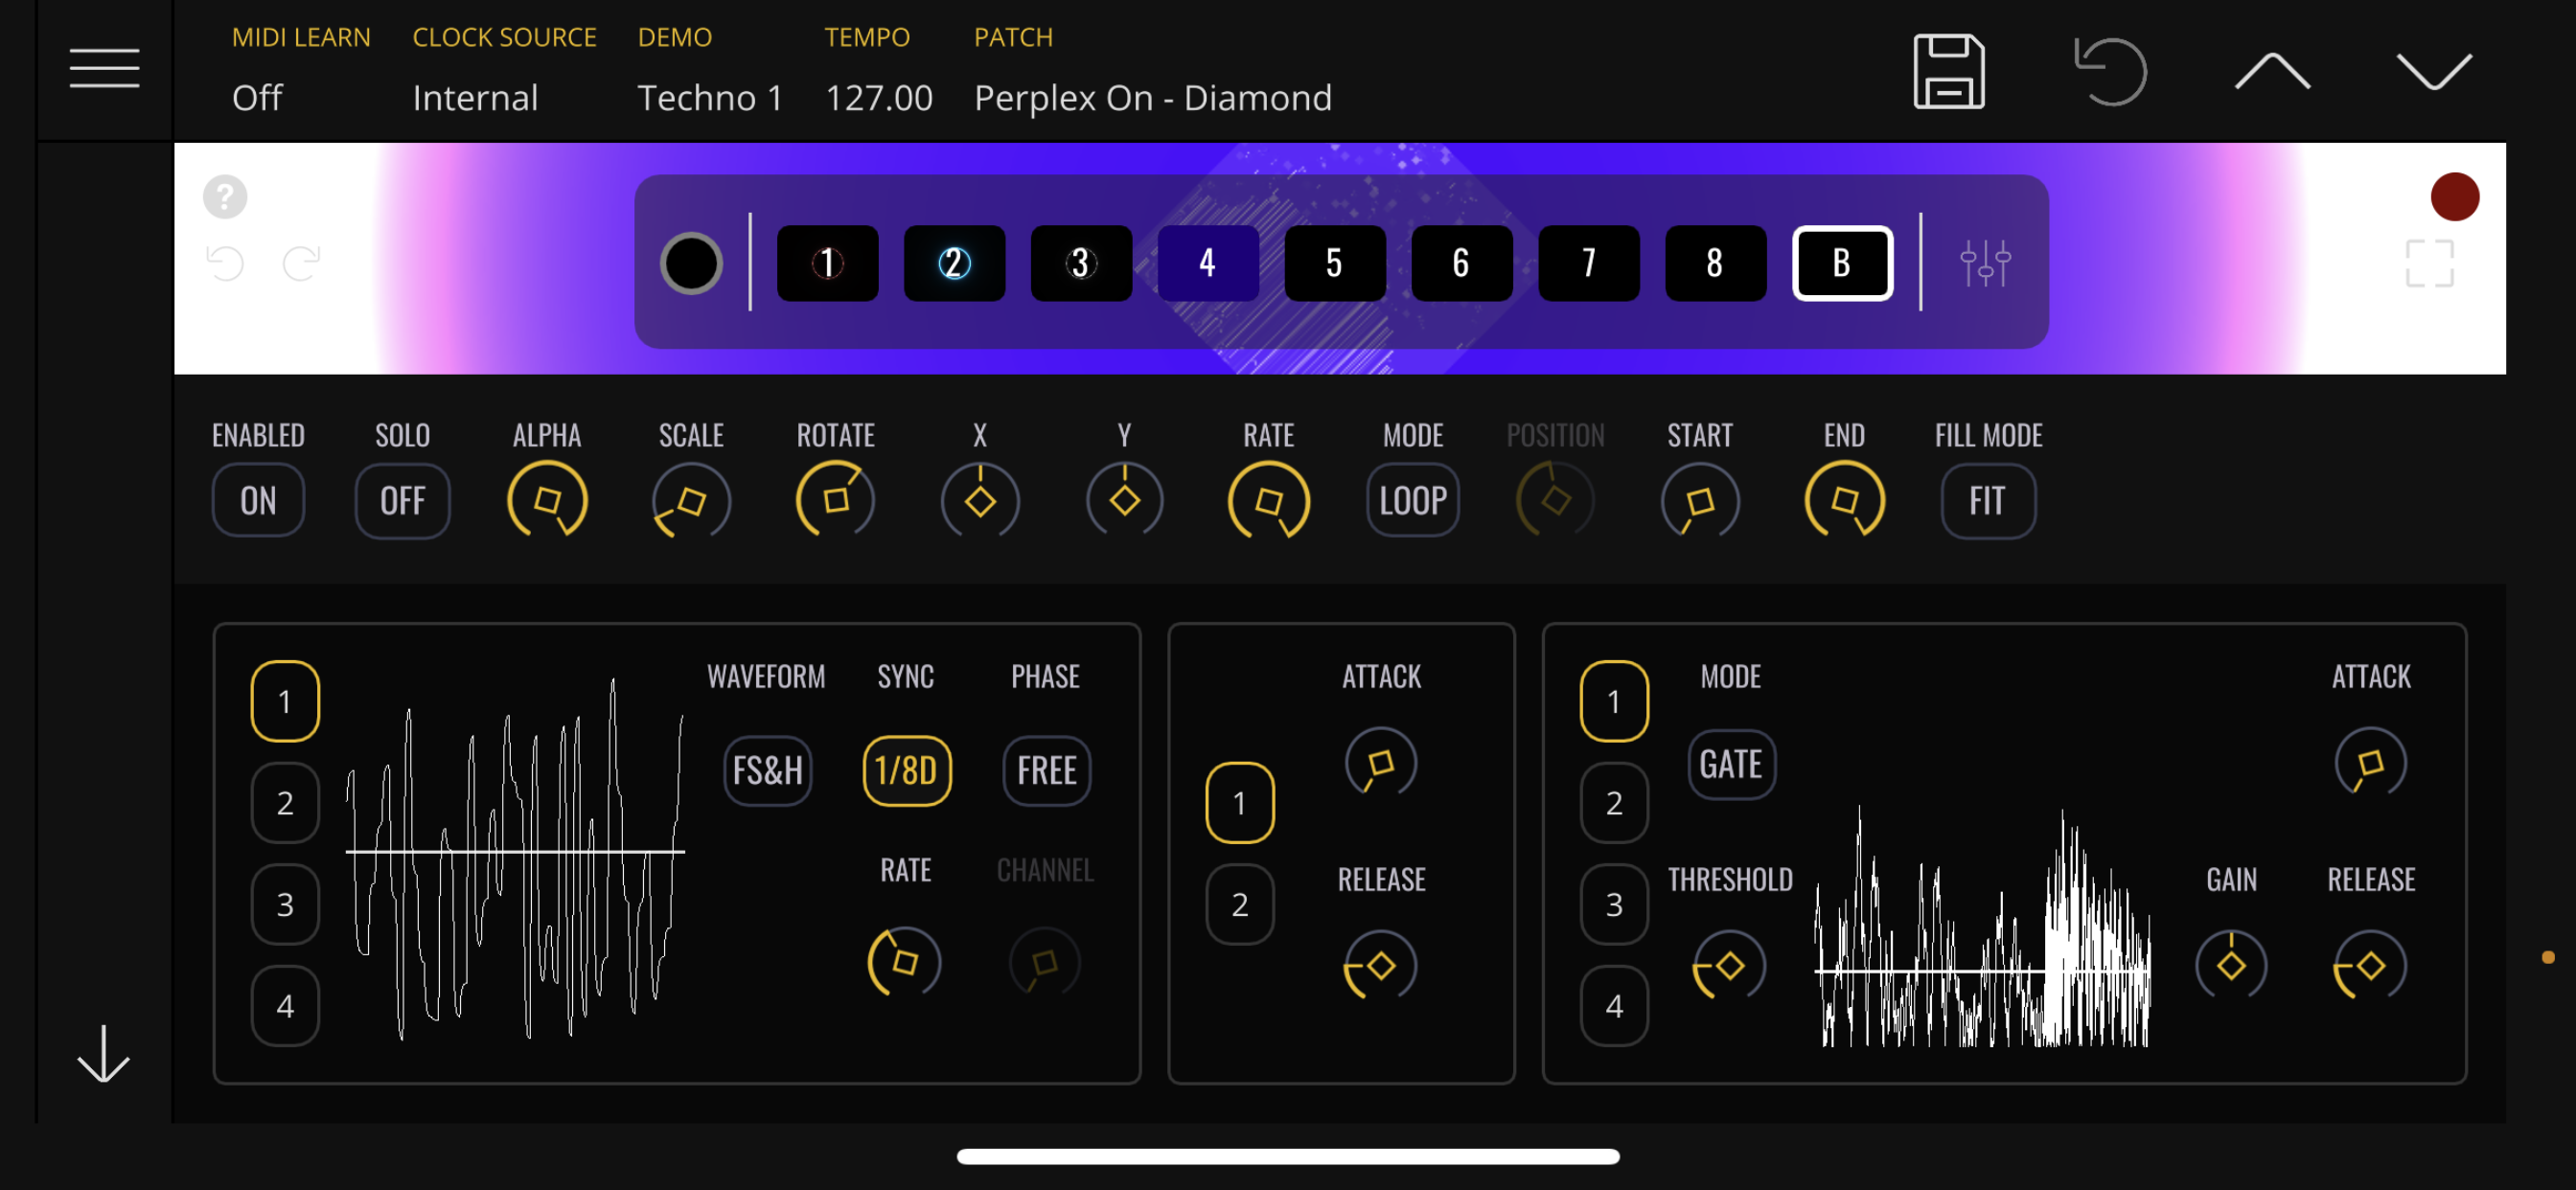Undo the last edit in the layer panel

coord(225,263)
